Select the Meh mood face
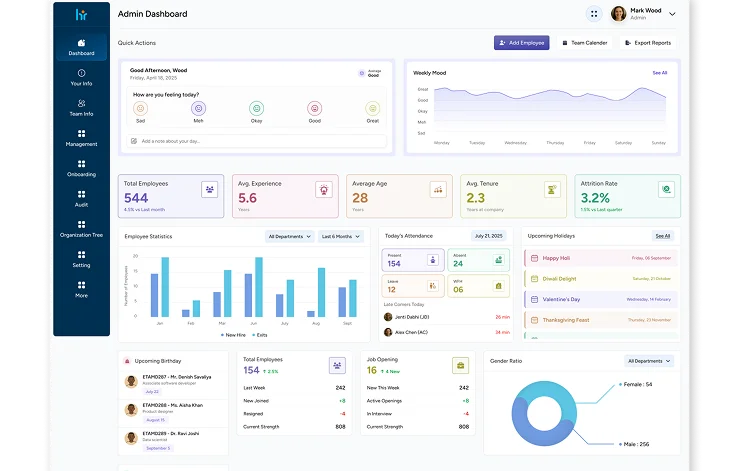Viewport: 739px width, 471px height. pyautogui.click(x=198, y=108)
